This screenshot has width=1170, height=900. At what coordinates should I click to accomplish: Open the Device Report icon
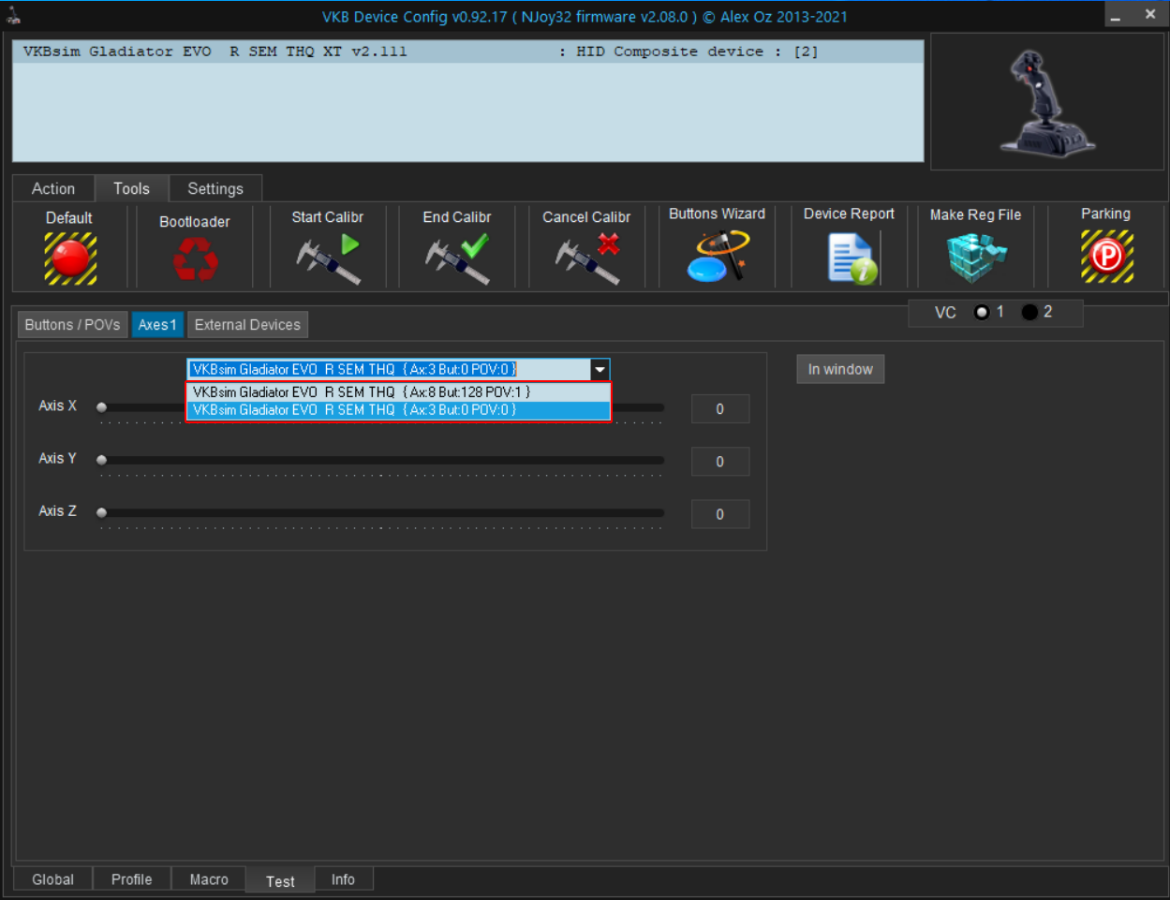coord(850,257)
